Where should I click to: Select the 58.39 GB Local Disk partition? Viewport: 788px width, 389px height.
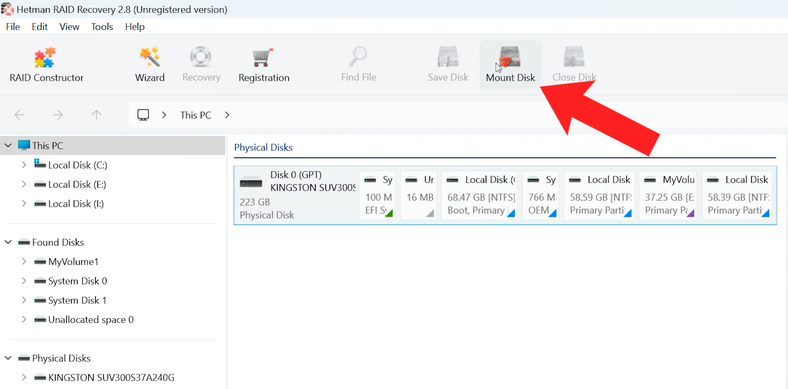pyautogui.click(x=737, y=195)
